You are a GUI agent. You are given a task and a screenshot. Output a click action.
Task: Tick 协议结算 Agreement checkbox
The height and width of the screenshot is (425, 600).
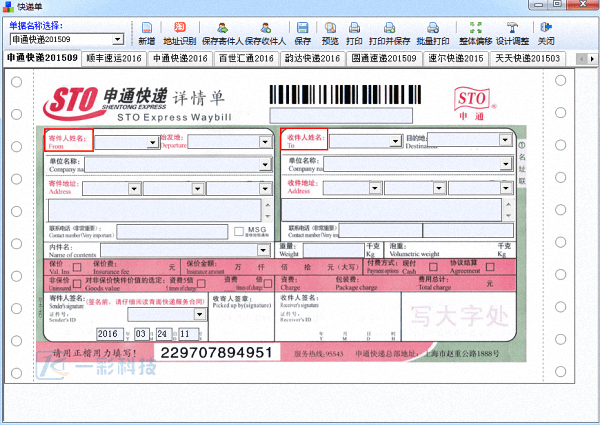click(x=490, y=267)
